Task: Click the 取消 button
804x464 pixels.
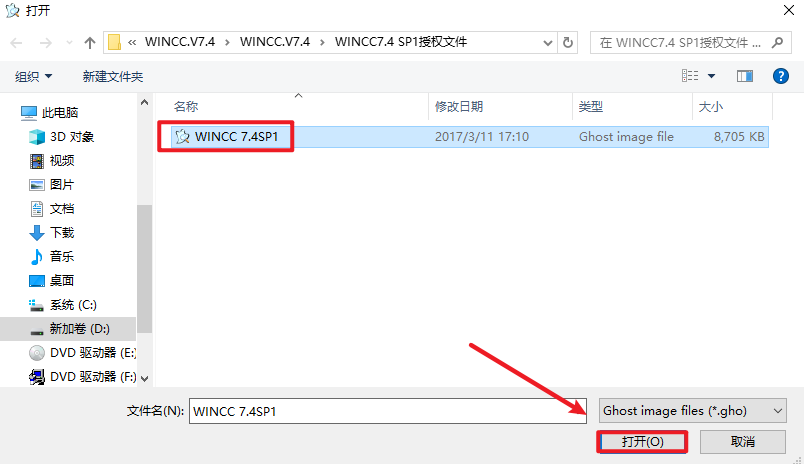Action: 742,441
